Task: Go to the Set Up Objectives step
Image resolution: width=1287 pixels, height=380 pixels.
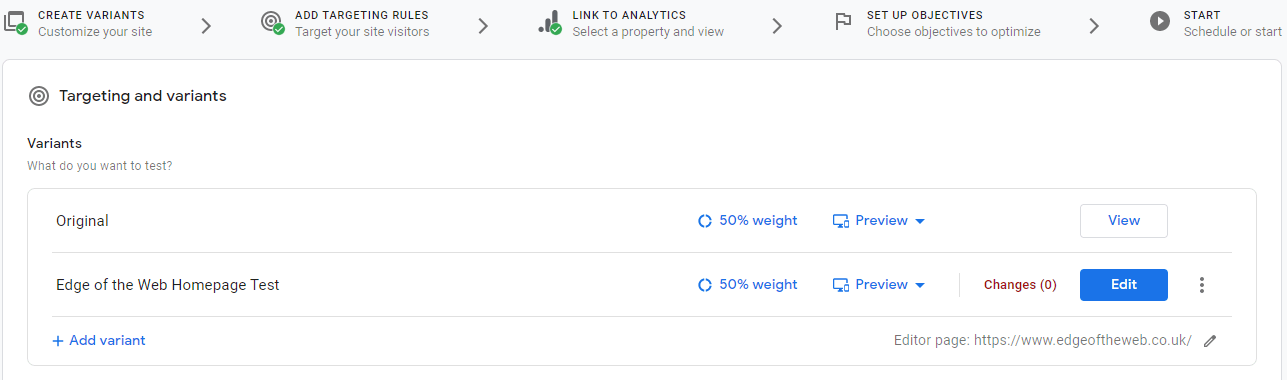Action: click(937, 23)
